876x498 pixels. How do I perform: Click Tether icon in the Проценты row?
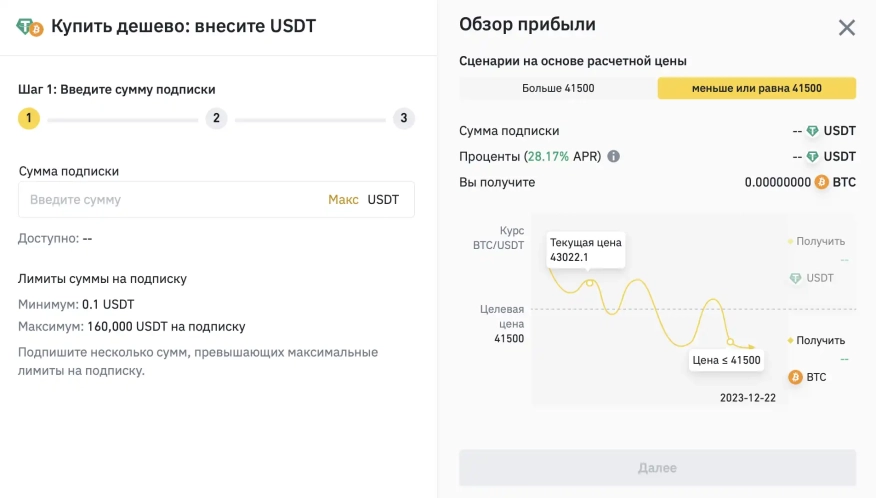tap(812, 157)
